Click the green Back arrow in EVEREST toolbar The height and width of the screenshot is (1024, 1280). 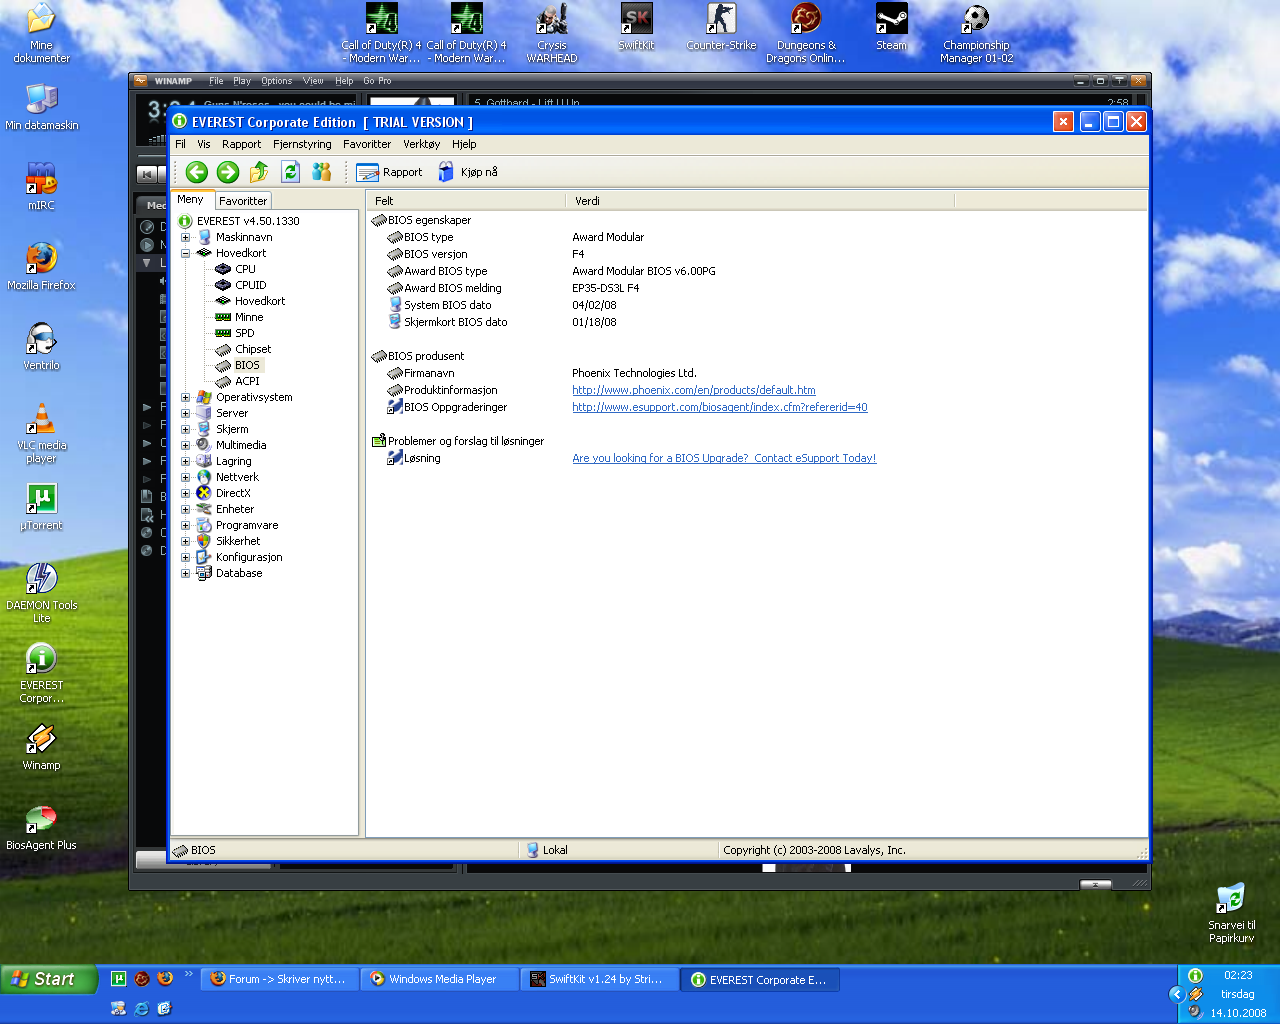[x=197, y=172]
